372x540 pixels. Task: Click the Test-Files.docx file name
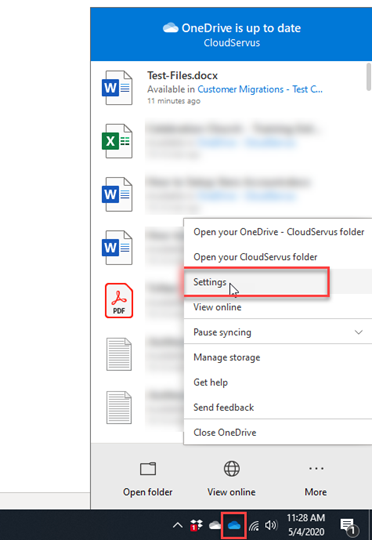pyautogui.click(x=183, y=75)
